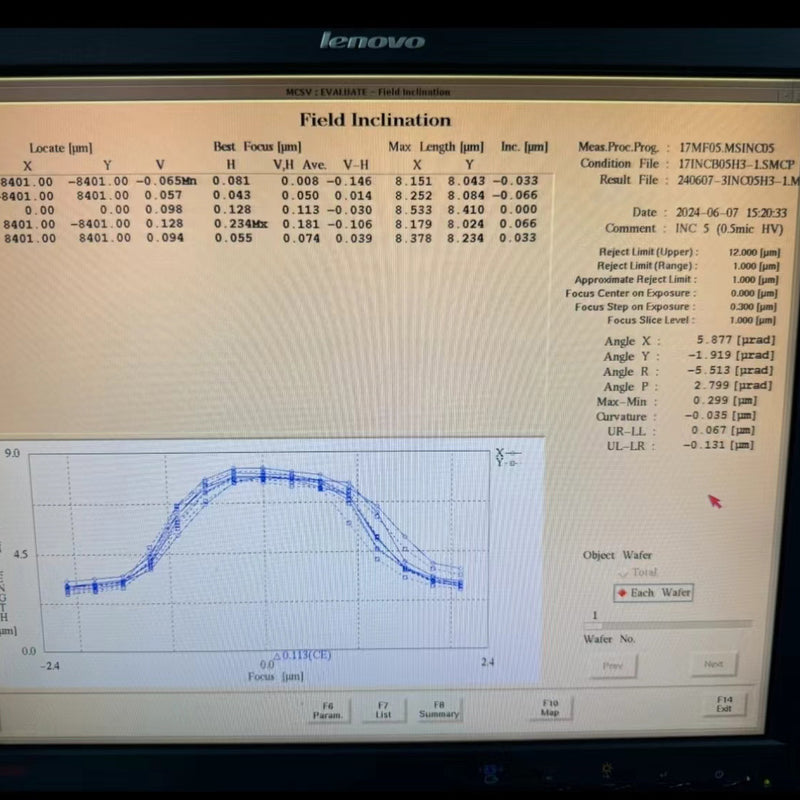Click the Angle X 5.877 value
Screen dimensions: 800x800
[x=735, y=341]
